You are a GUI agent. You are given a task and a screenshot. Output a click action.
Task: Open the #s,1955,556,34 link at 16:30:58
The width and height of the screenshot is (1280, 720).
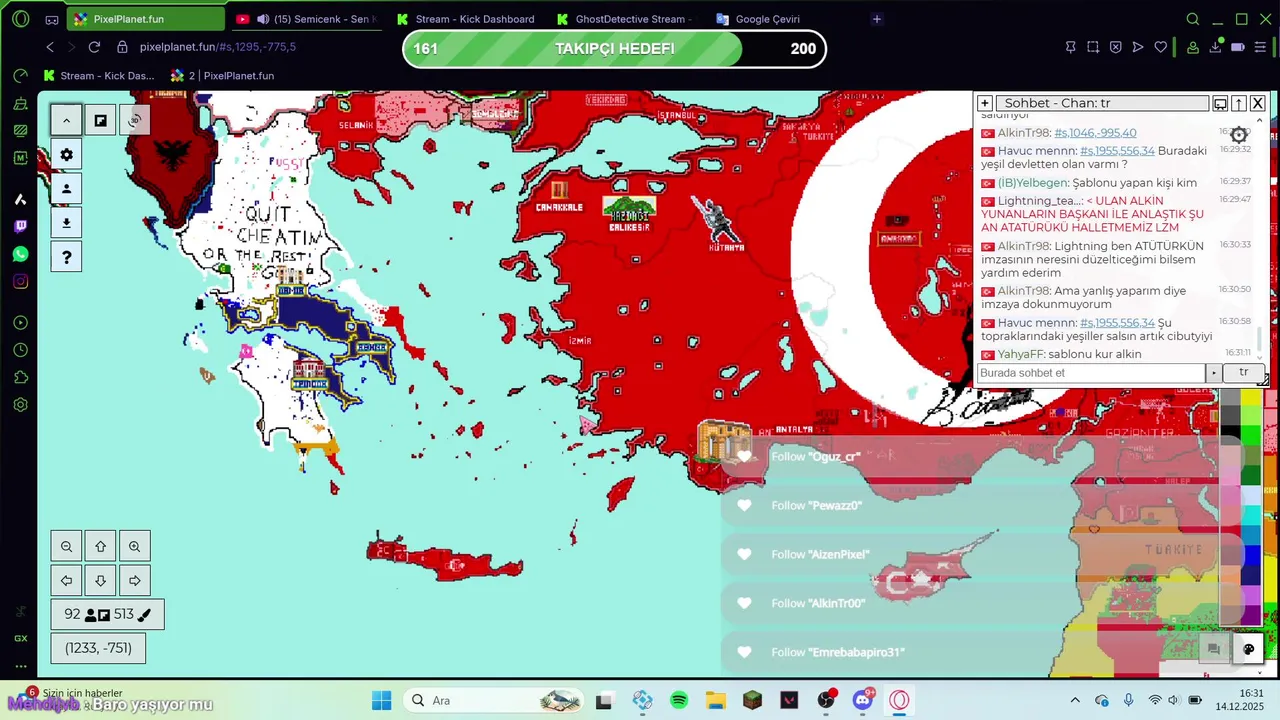1117,323
